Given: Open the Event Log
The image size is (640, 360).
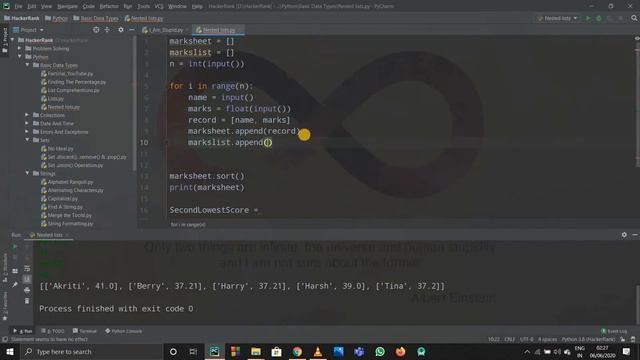Looking at the screenshot, I should [614, 331].
